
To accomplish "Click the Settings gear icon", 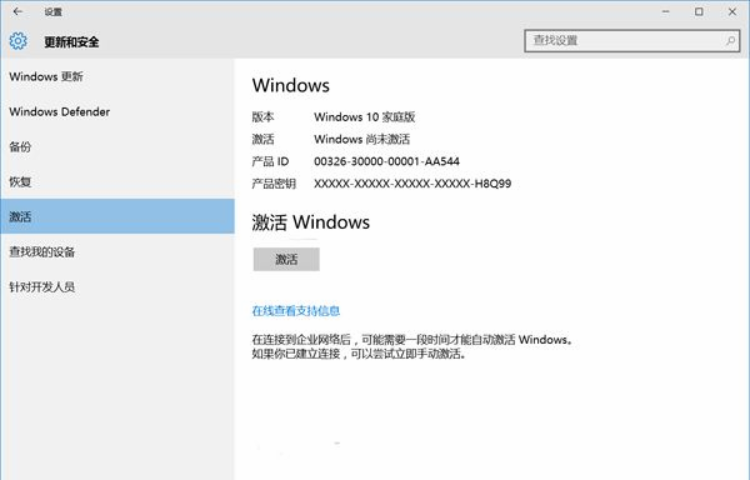I will (18, 41).
